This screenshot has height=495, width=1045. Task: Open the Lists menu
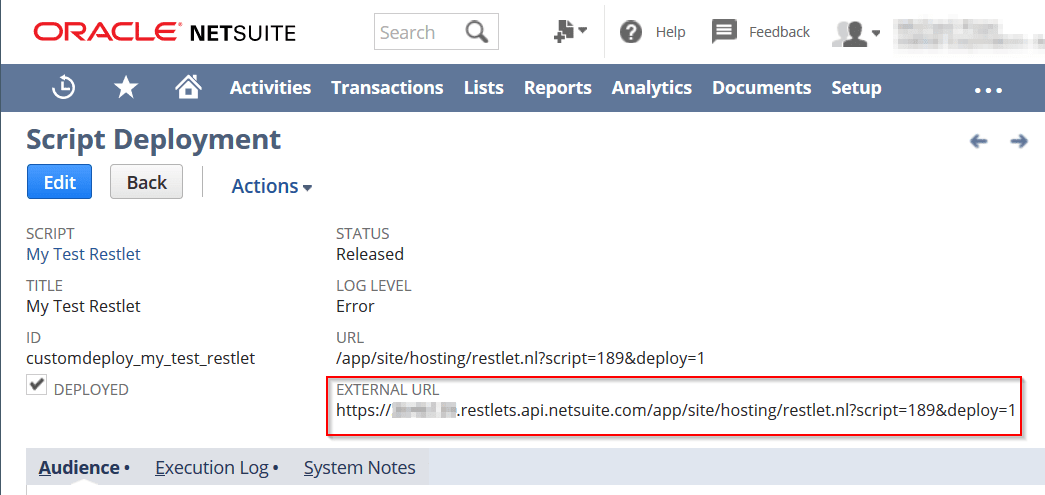coord(484,87)
